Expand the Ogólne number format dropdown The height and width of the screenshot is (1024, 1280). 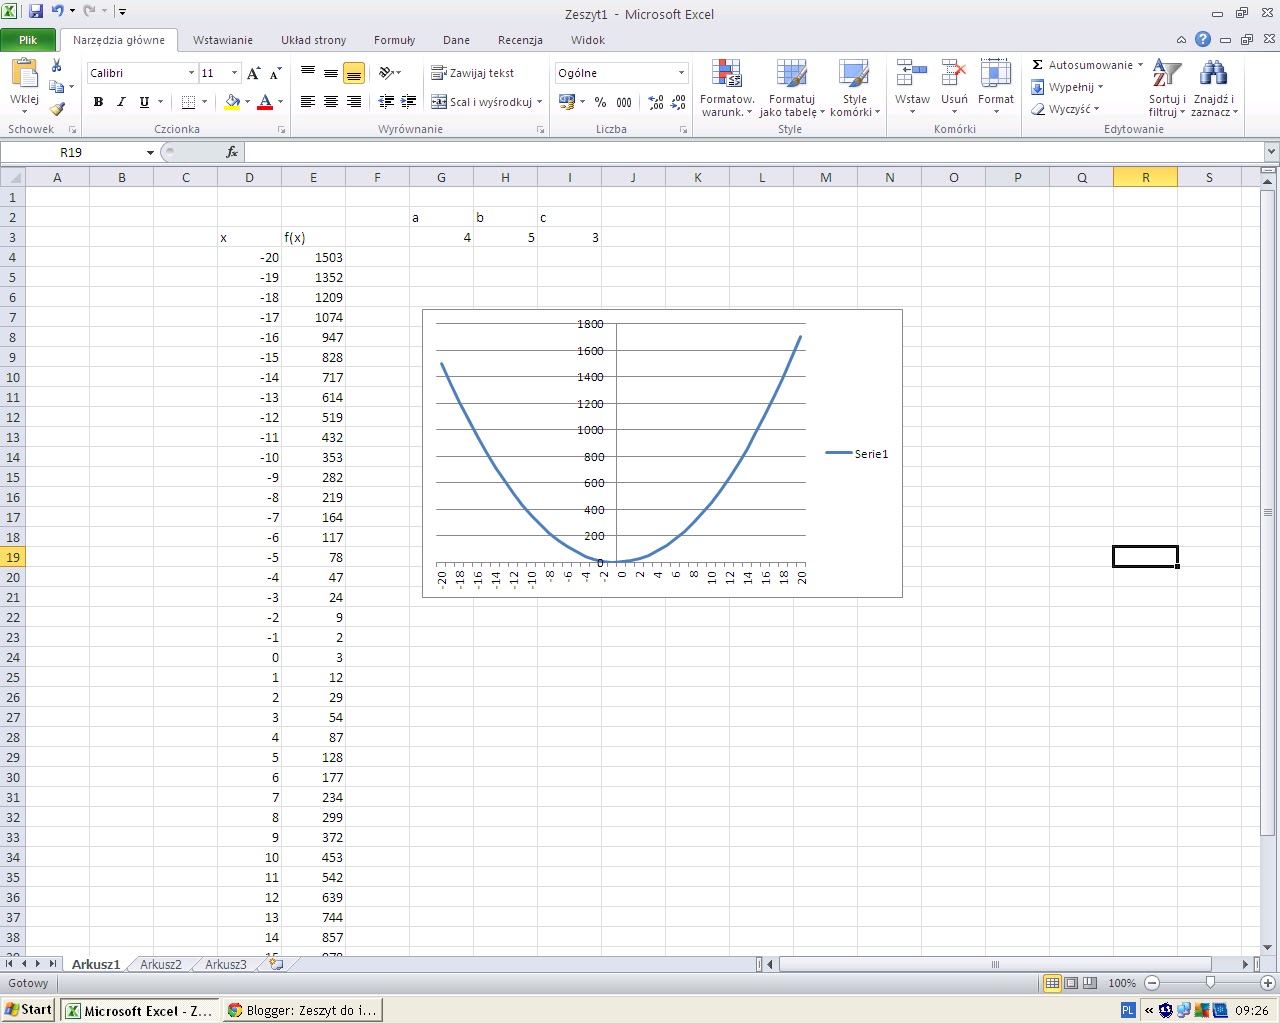681,73
